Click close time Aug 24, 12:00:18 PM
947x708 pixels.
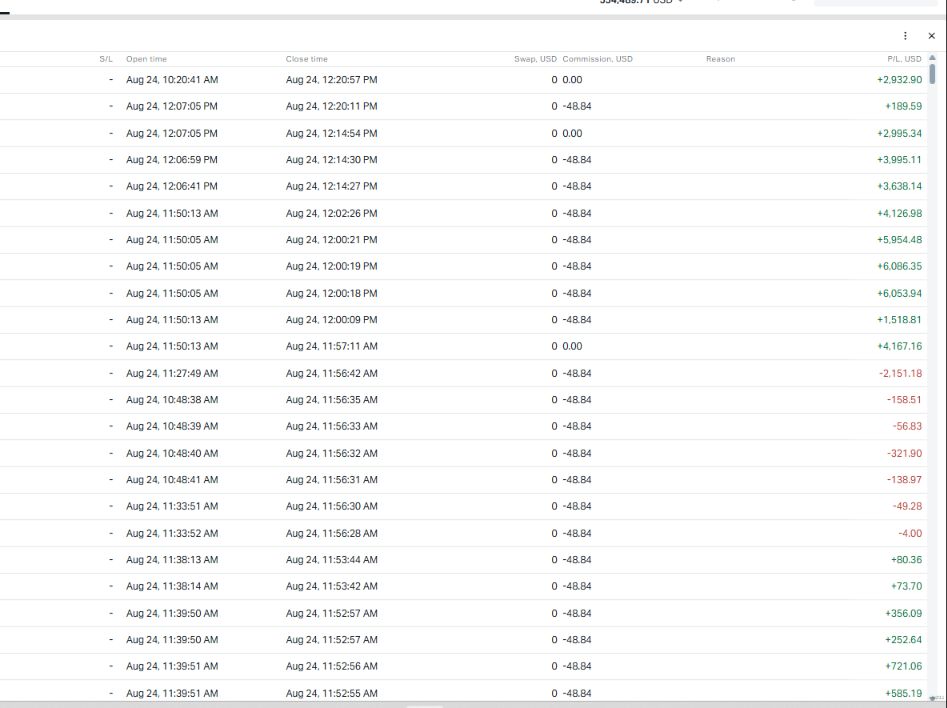[x=332, y=294]
